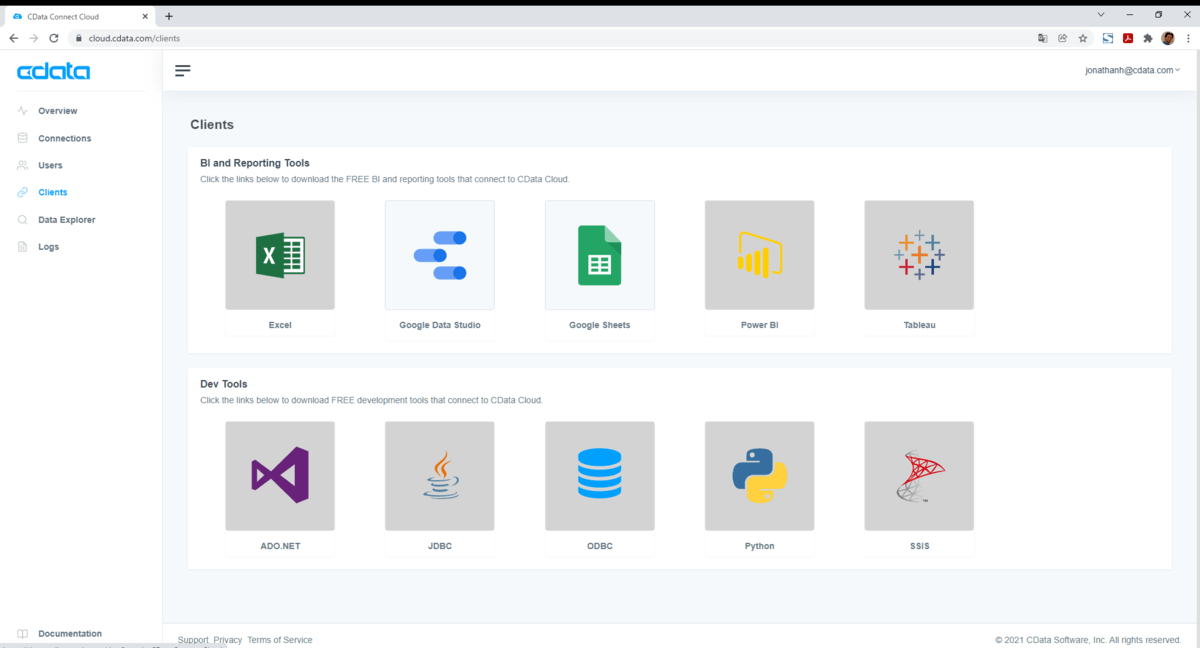Click the Privacy footer link

coord(228,640)
